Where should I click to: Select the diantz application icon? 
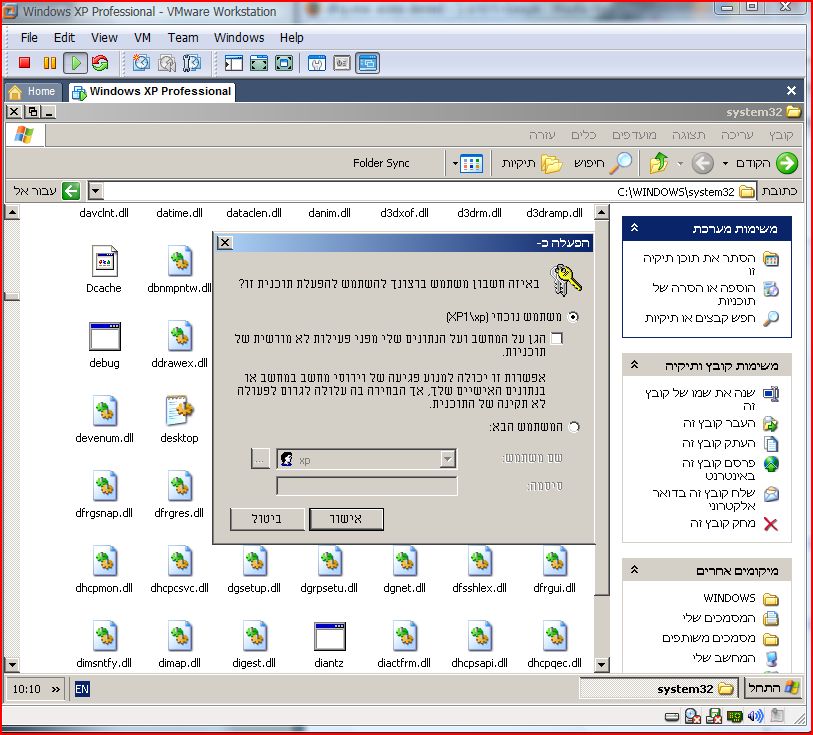pyautogui.click(x=330, y=636)
